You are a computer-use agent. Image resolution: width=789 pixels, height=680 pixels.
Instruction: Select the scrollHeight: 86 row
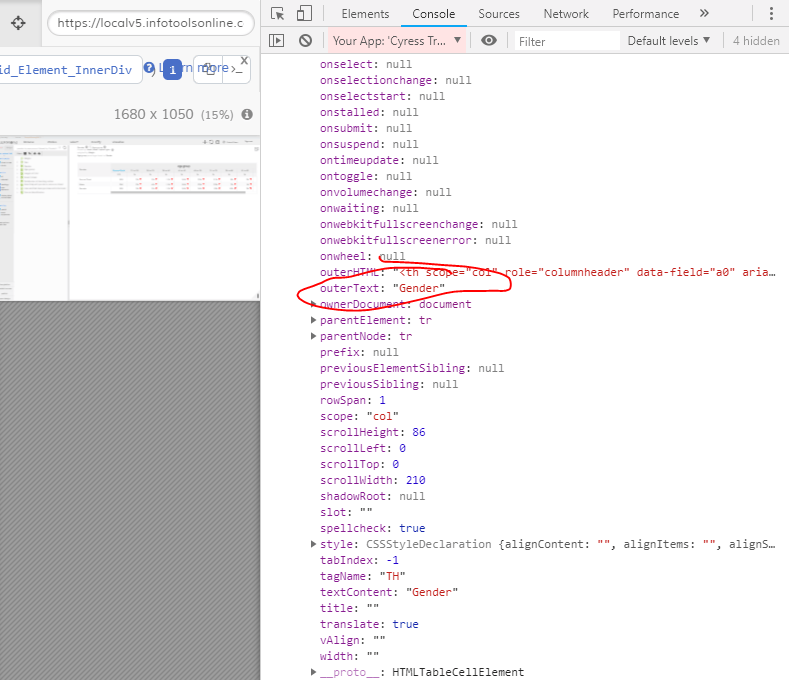[x=373, y=432]
